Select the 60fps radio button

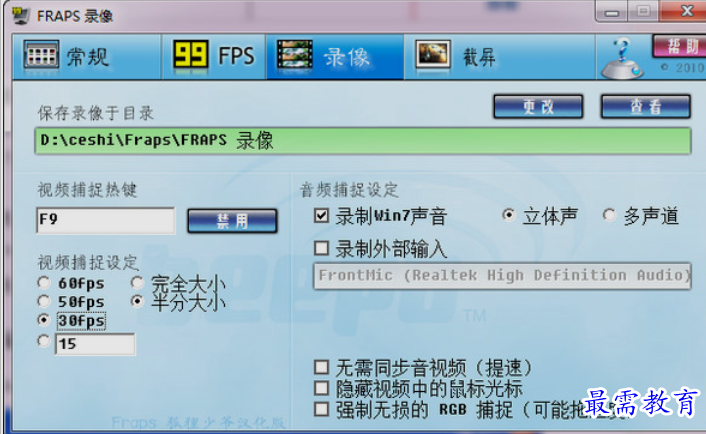tap(43, 283)
